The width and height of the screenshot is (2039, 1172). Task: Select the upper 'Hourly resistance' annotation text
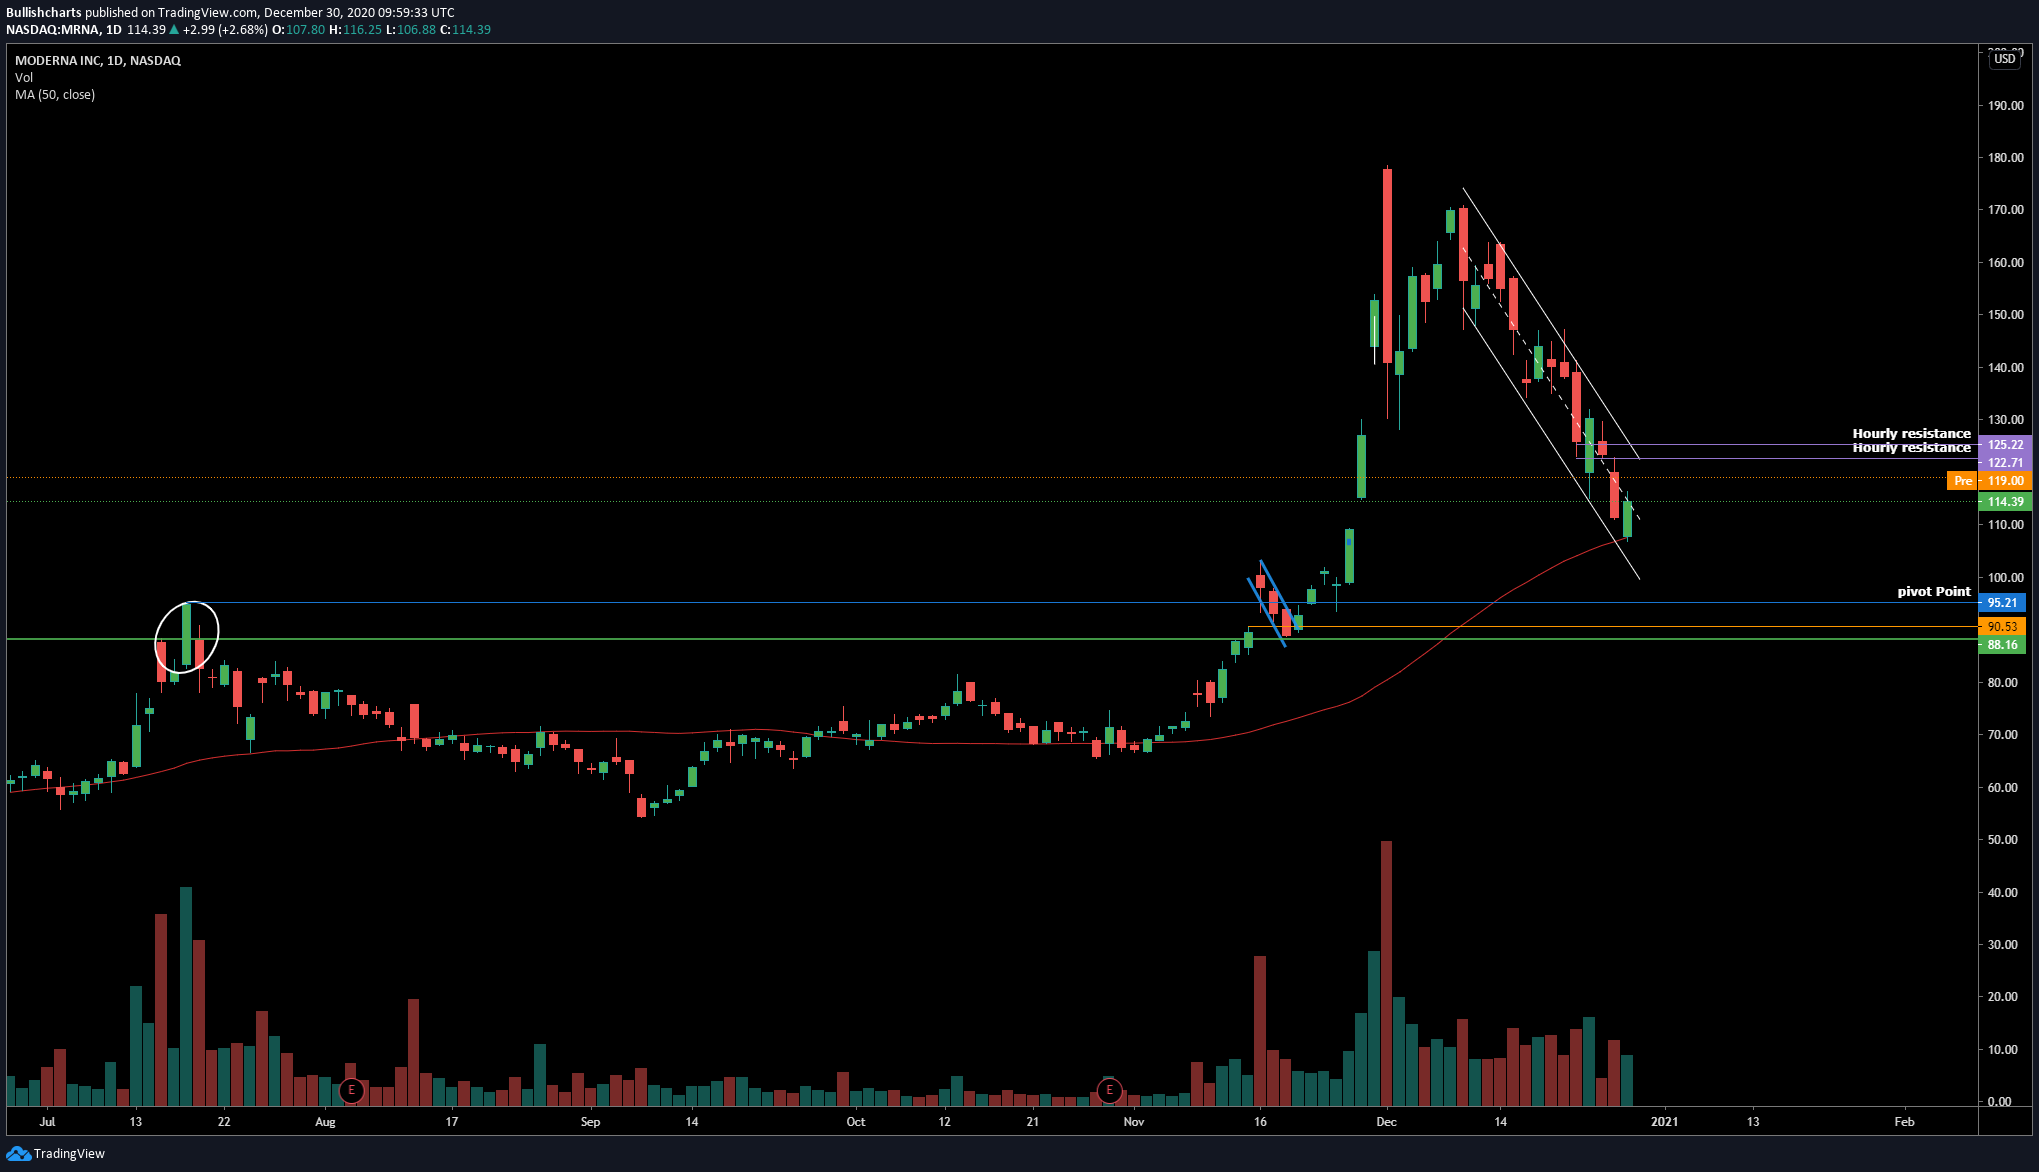1911,433
